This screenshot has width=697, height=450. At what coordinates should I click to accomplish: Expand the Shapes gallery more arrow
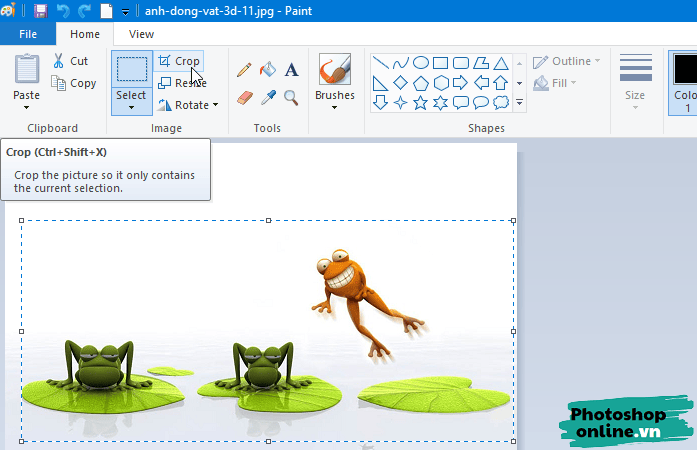tap(519, 102)
